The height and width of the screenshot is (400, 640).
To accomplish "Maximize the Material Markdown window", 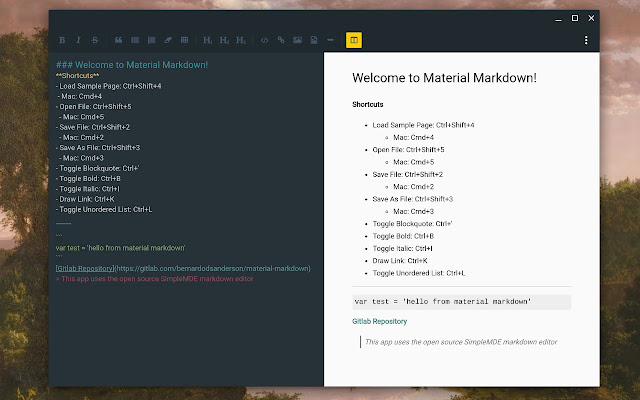I will pos(575,18).
